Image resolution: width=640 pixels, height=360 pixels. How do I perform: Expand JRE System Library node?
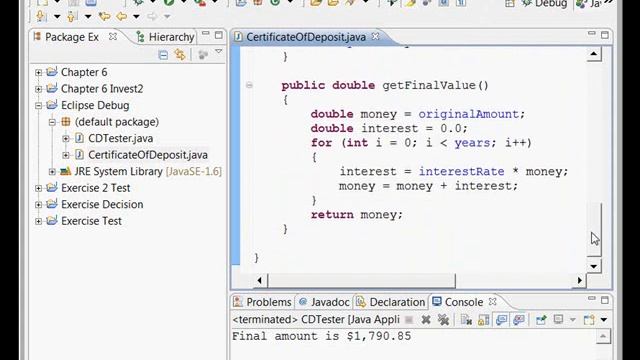52,172
